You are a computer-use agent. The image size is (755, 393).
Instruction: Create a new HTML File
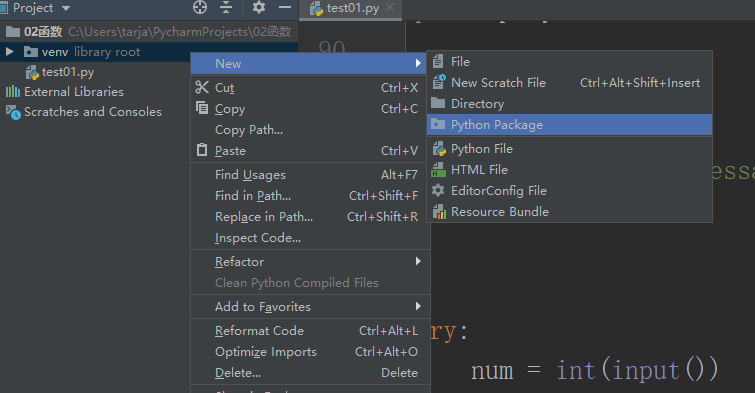[569, 170]
